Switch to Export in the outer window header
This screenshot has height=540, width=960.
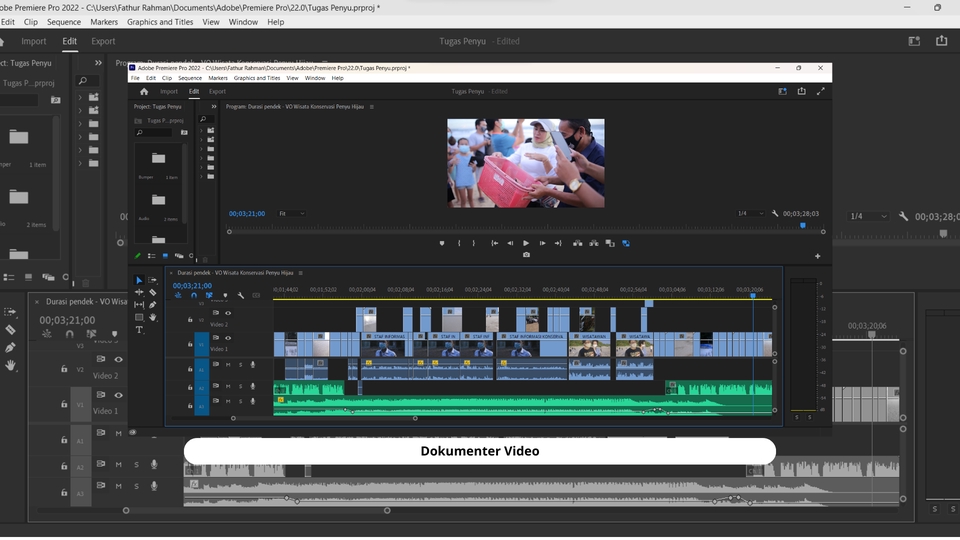[103, 42]
